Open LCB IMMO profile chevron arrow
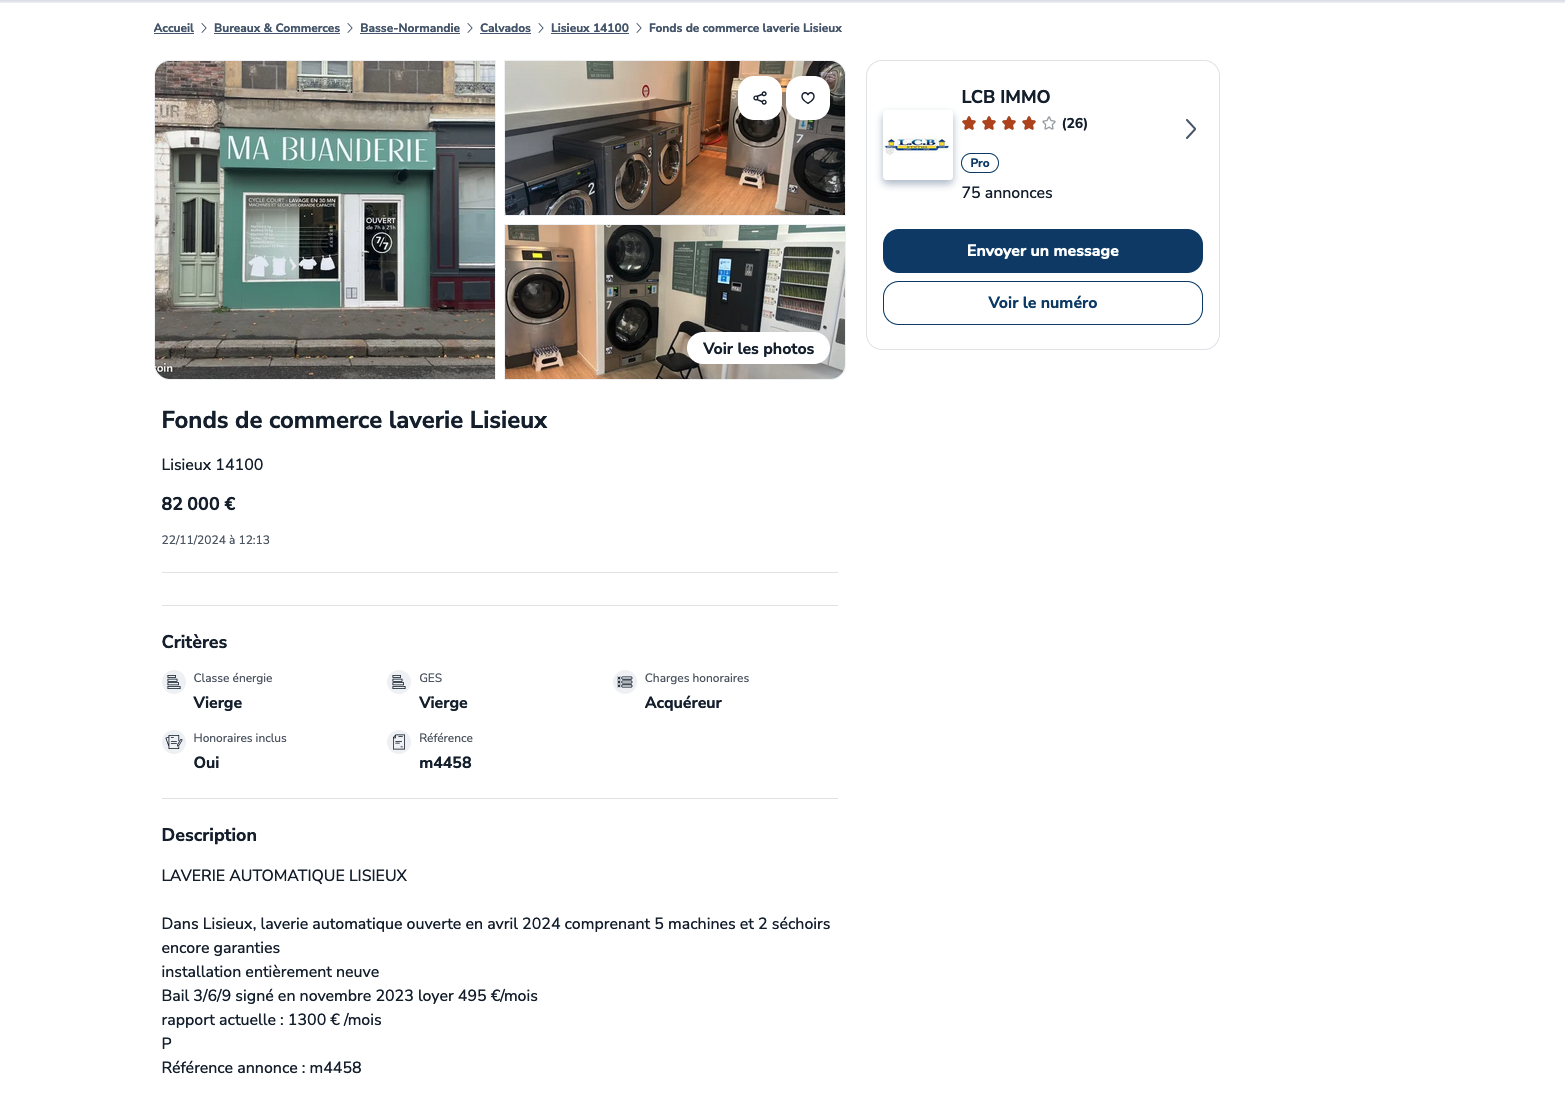The width and height of the screenshot is (1565, 1101). pyautogui.click(x=1190, y=129)
